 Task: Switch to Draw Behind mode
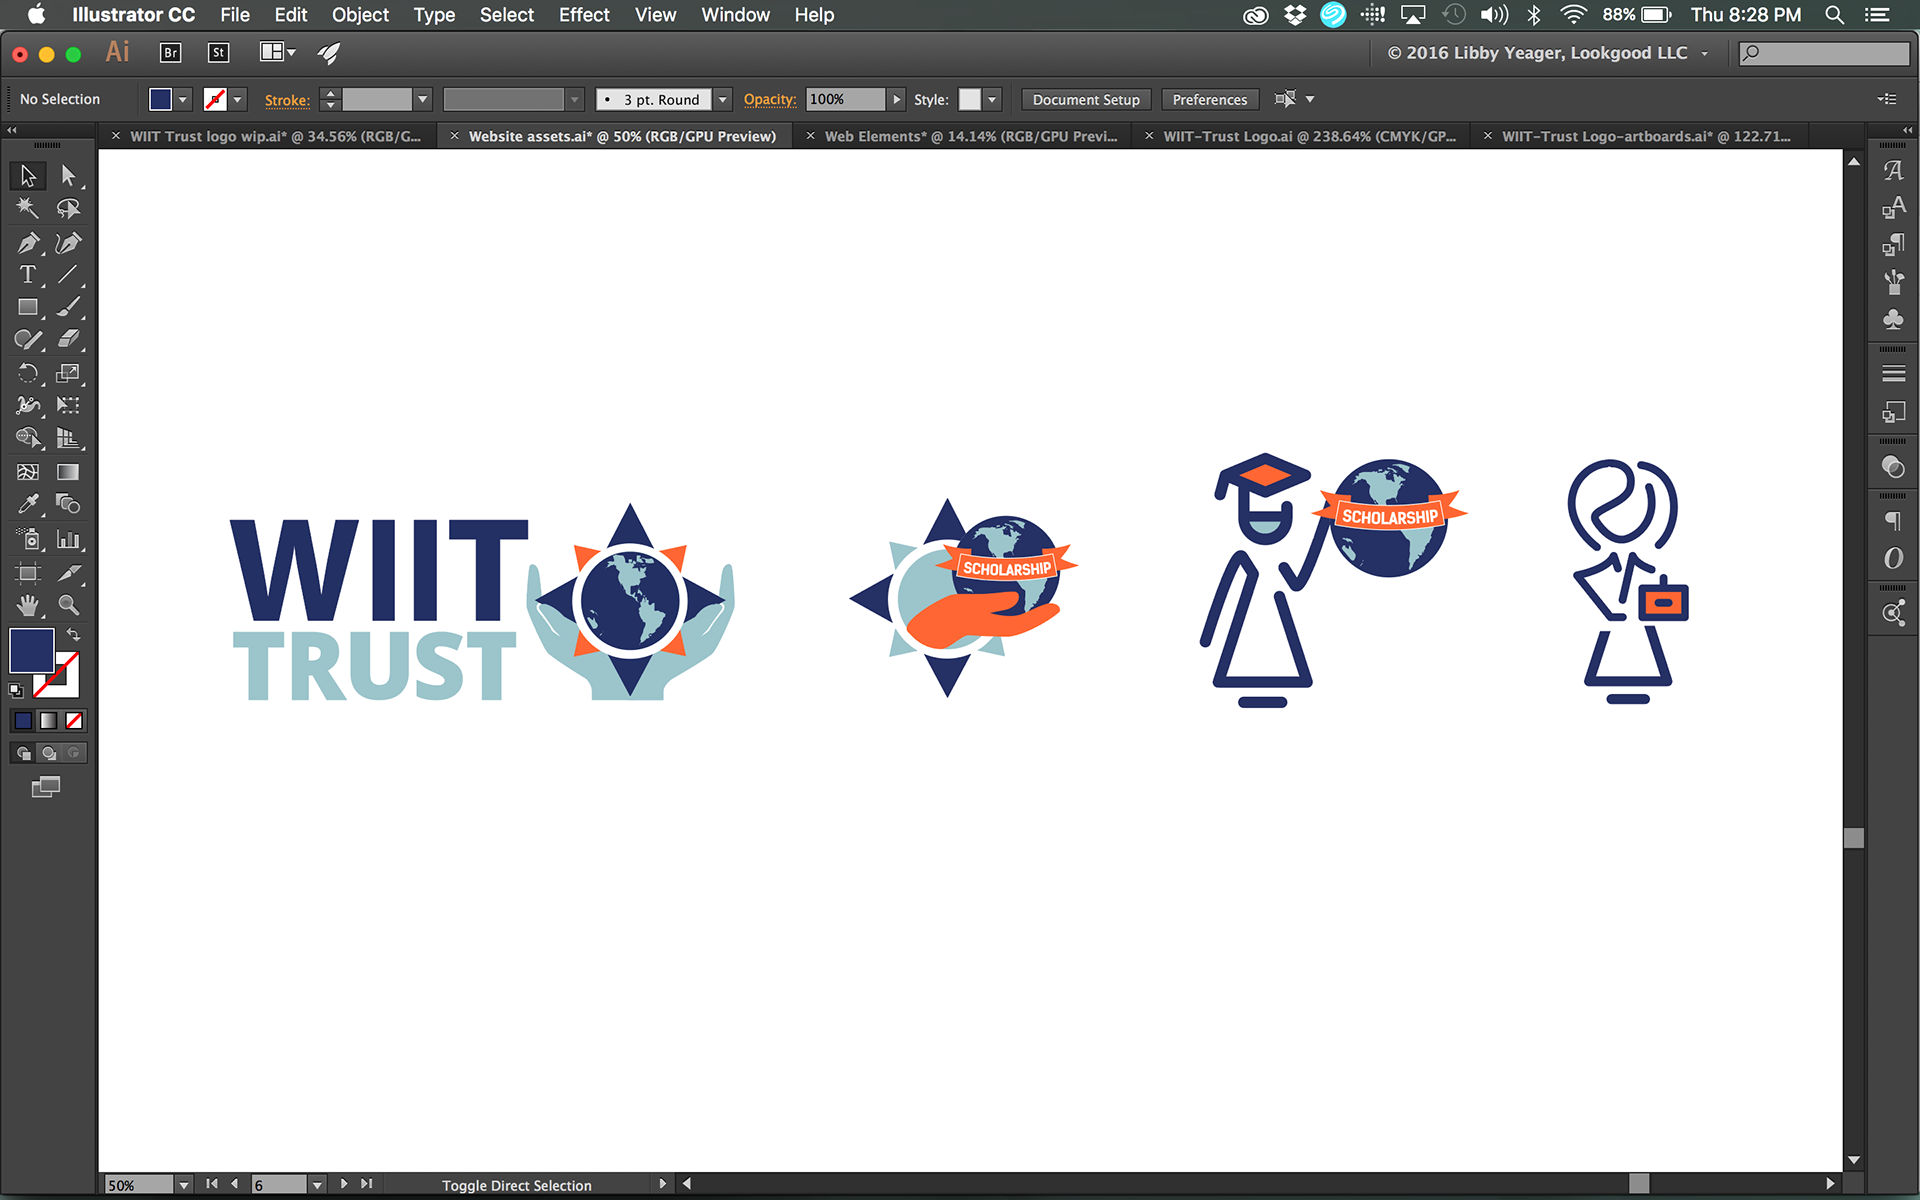point(49,753)
